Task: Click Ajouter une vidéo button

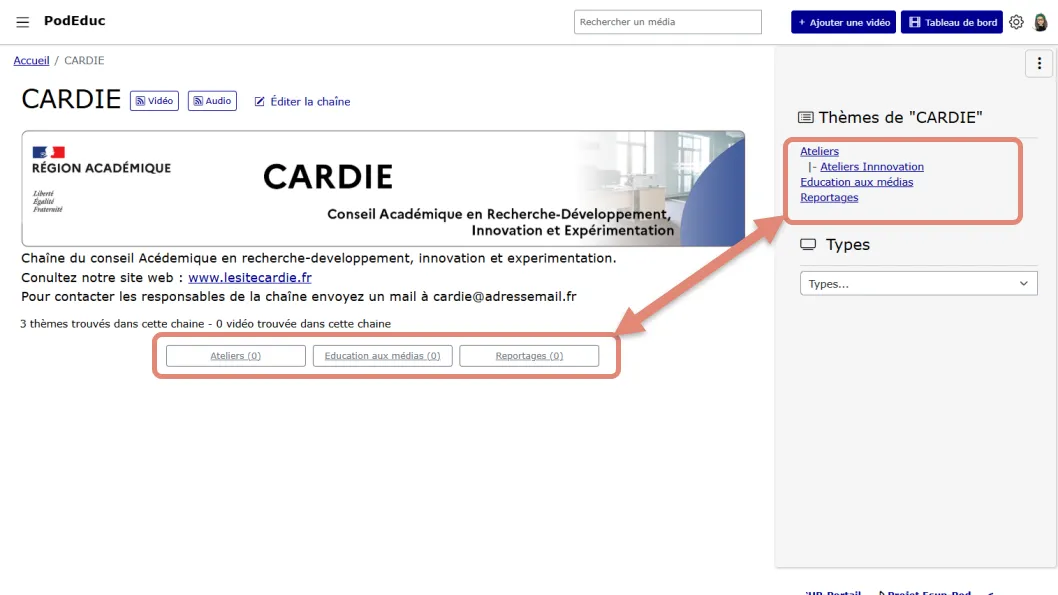Action: 843,22
